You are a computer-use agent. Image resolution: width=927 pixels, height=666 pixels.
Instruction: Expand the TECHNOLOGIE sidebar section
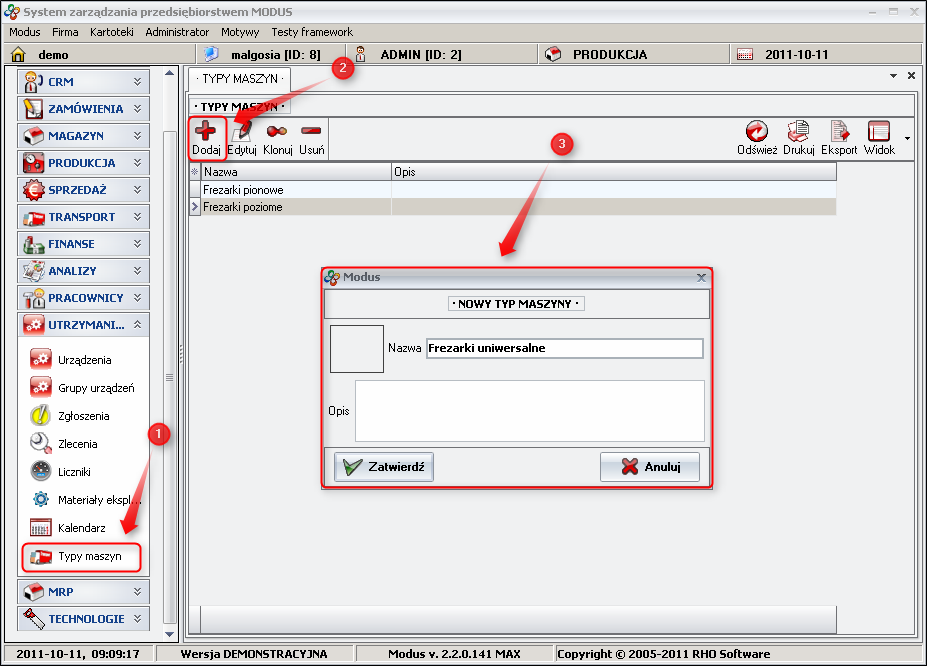(83, 619)
